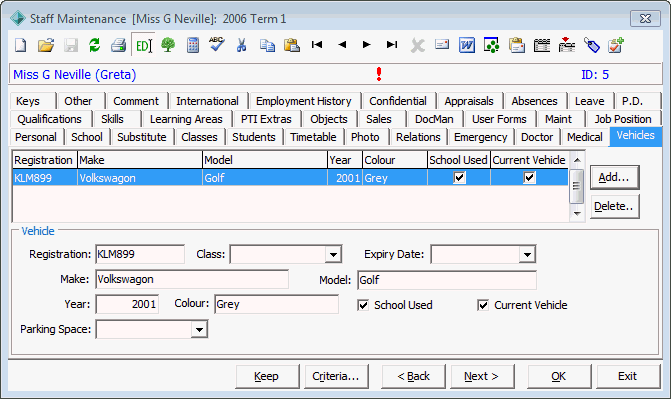Click the Registration column header

click(x=45, y=160)
